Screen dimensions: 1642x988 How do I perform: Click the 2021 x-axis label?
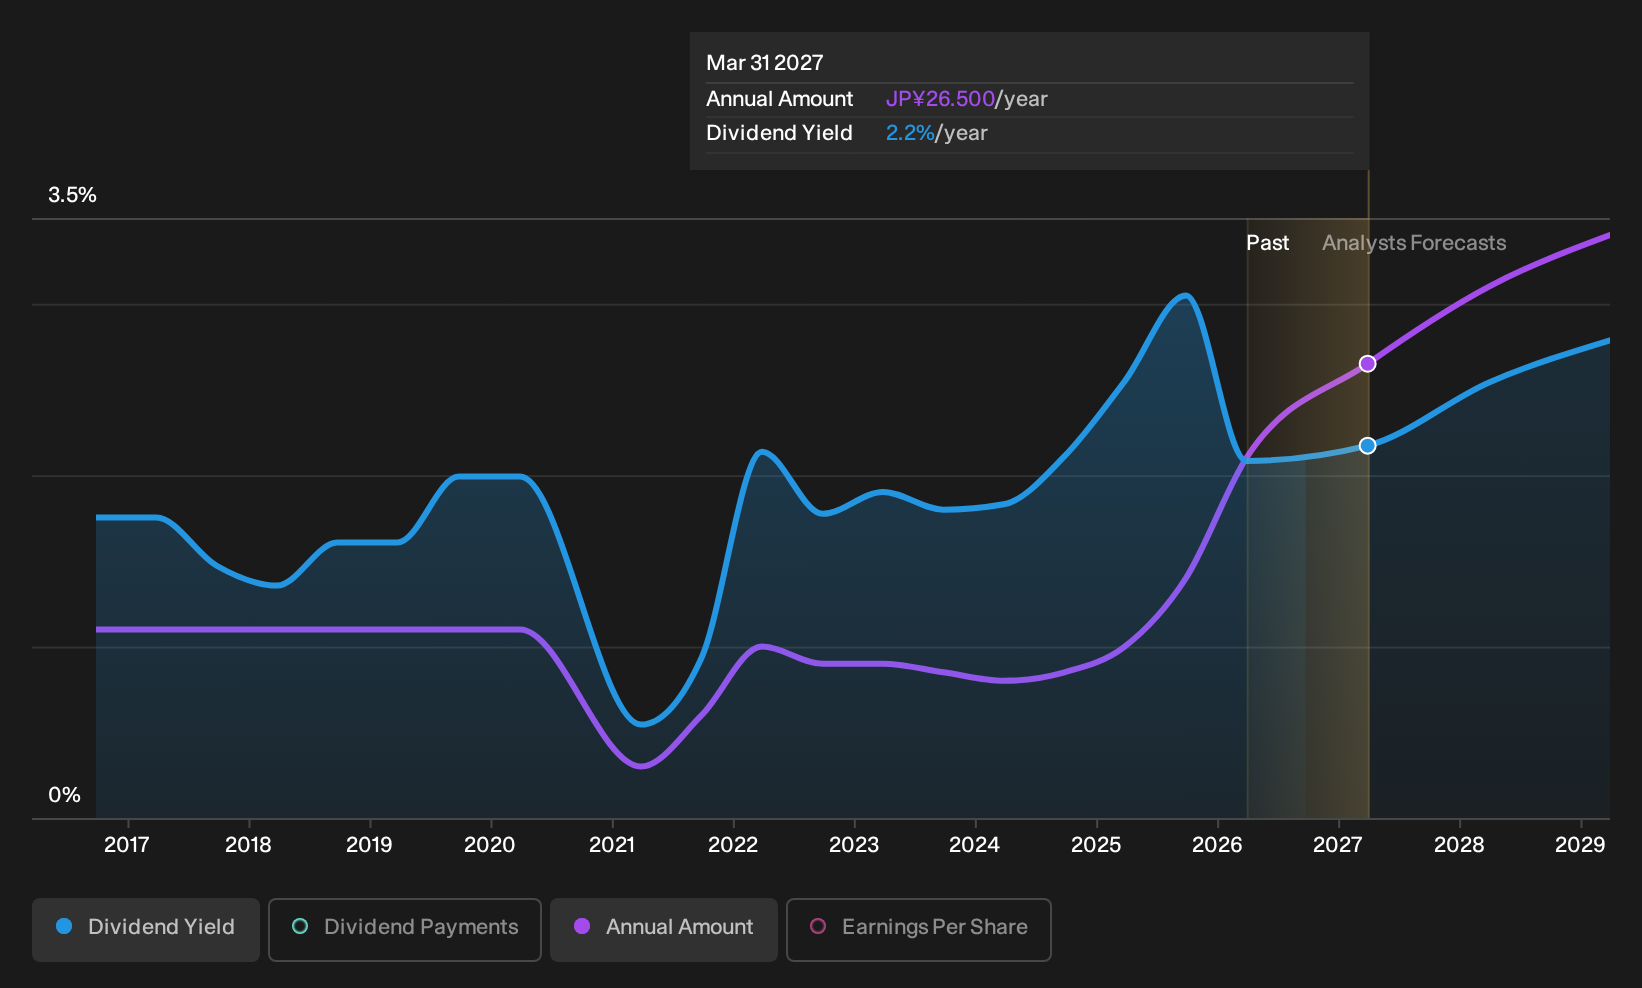pyautogui.click(x=612, y=845)
